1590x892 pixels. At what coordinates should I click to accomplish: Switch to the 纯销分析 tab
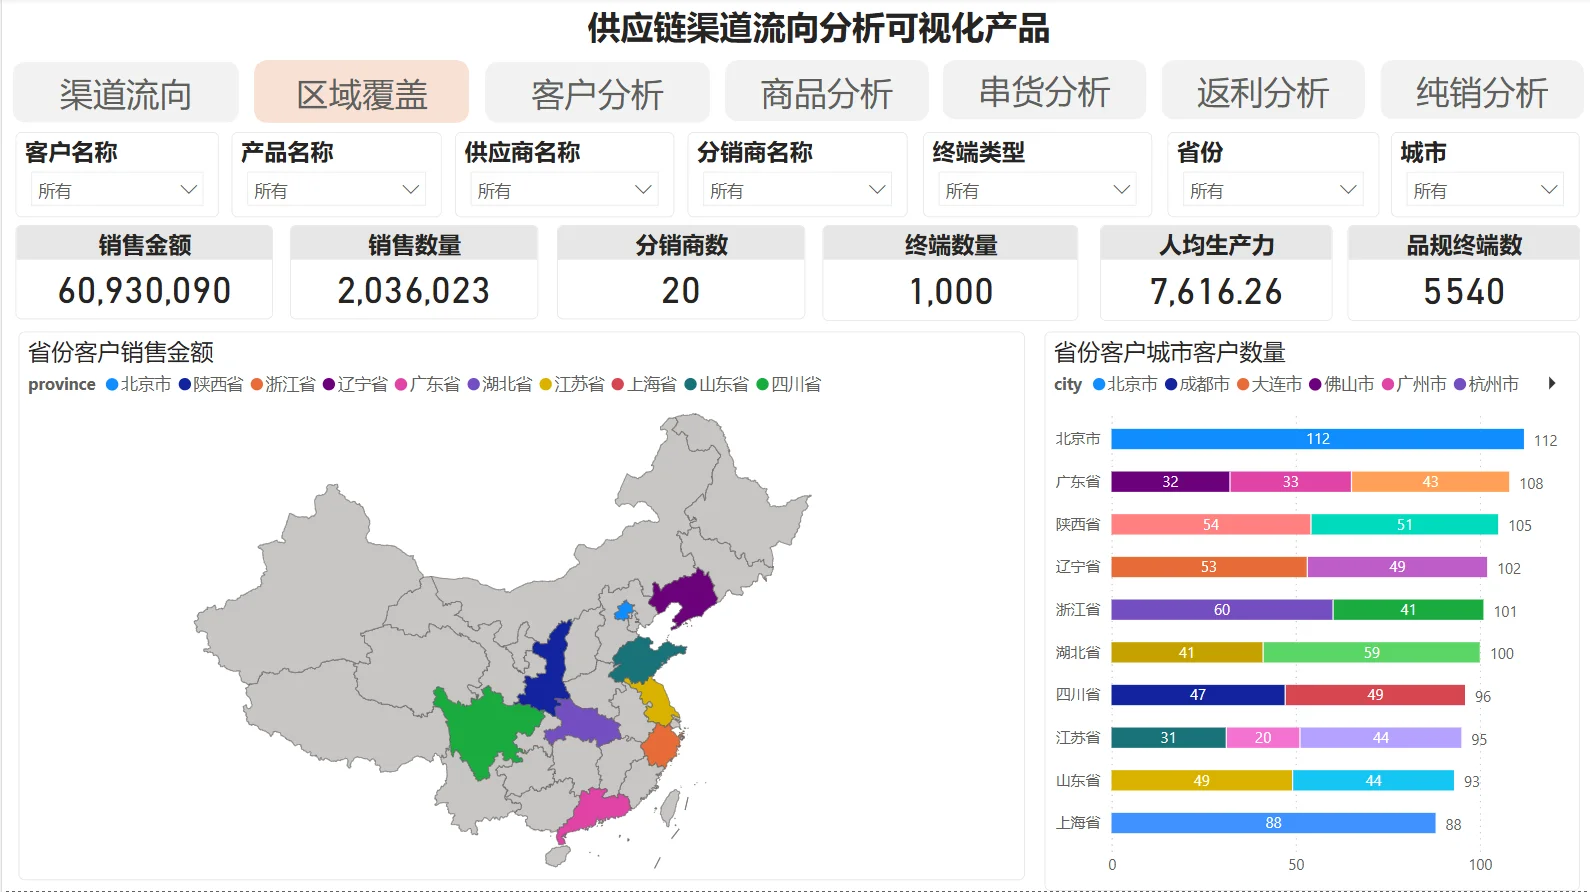1481,91
